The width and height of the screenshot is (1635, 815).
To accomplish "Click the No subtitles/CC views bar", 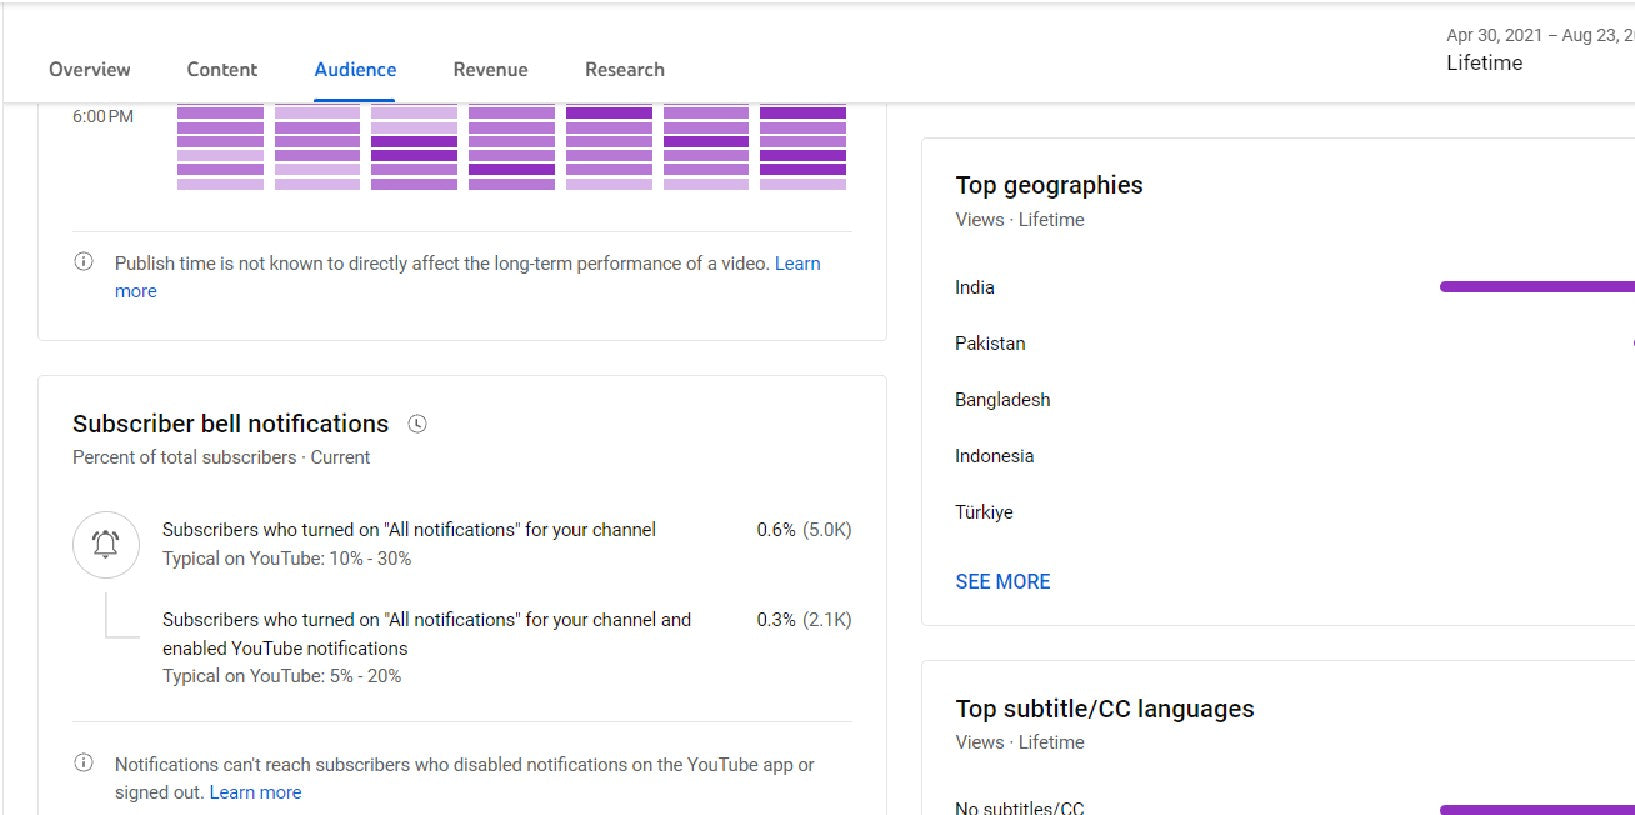I will tap(1536, 809).
